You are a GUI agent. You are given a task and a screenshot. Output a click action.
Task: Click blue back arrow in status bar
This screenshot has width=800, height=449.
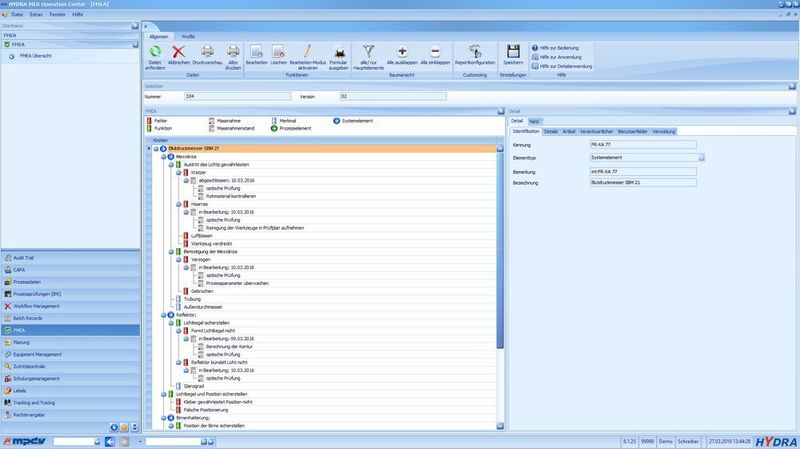(x=110, y=441)
